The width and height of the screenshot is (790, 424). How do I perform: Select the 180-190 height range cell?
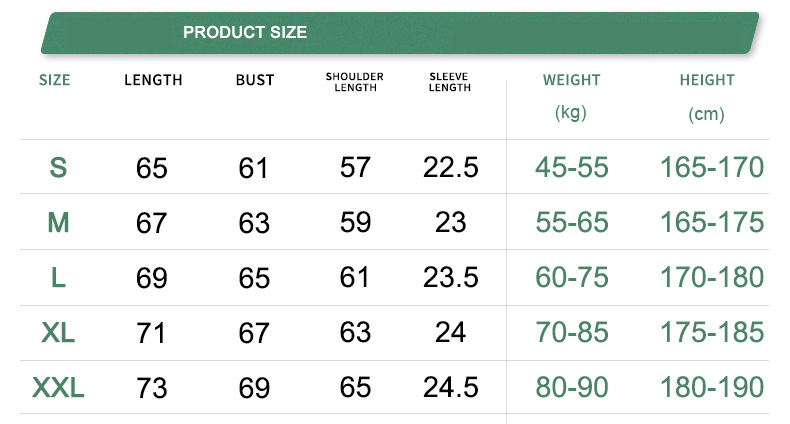click(x=711, y=387)
